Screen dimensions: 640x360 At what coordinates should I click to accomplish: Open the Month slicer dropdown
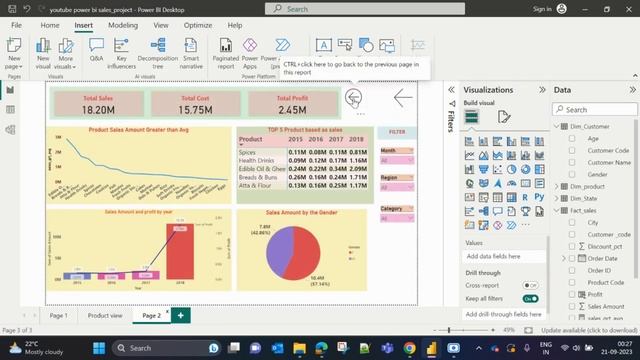tap(397, 160)
